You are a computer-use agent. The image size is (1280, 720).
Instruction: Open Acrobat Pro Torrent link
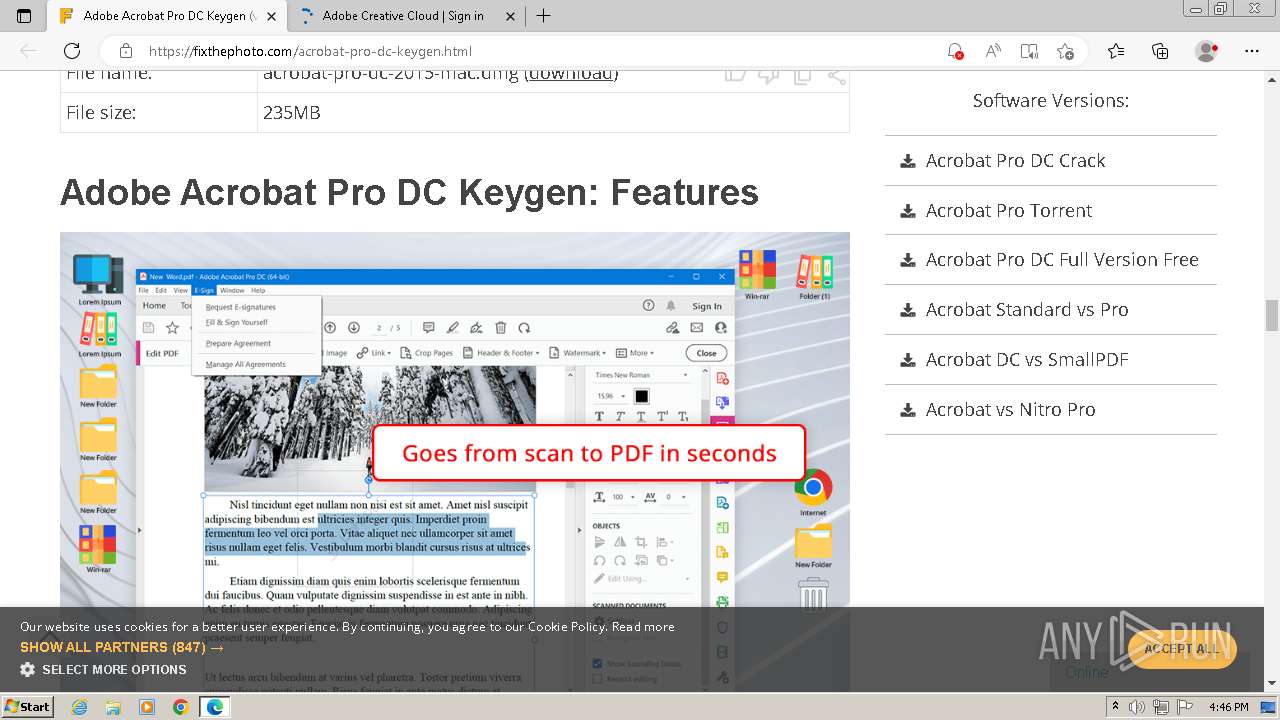pos(1008,210)
